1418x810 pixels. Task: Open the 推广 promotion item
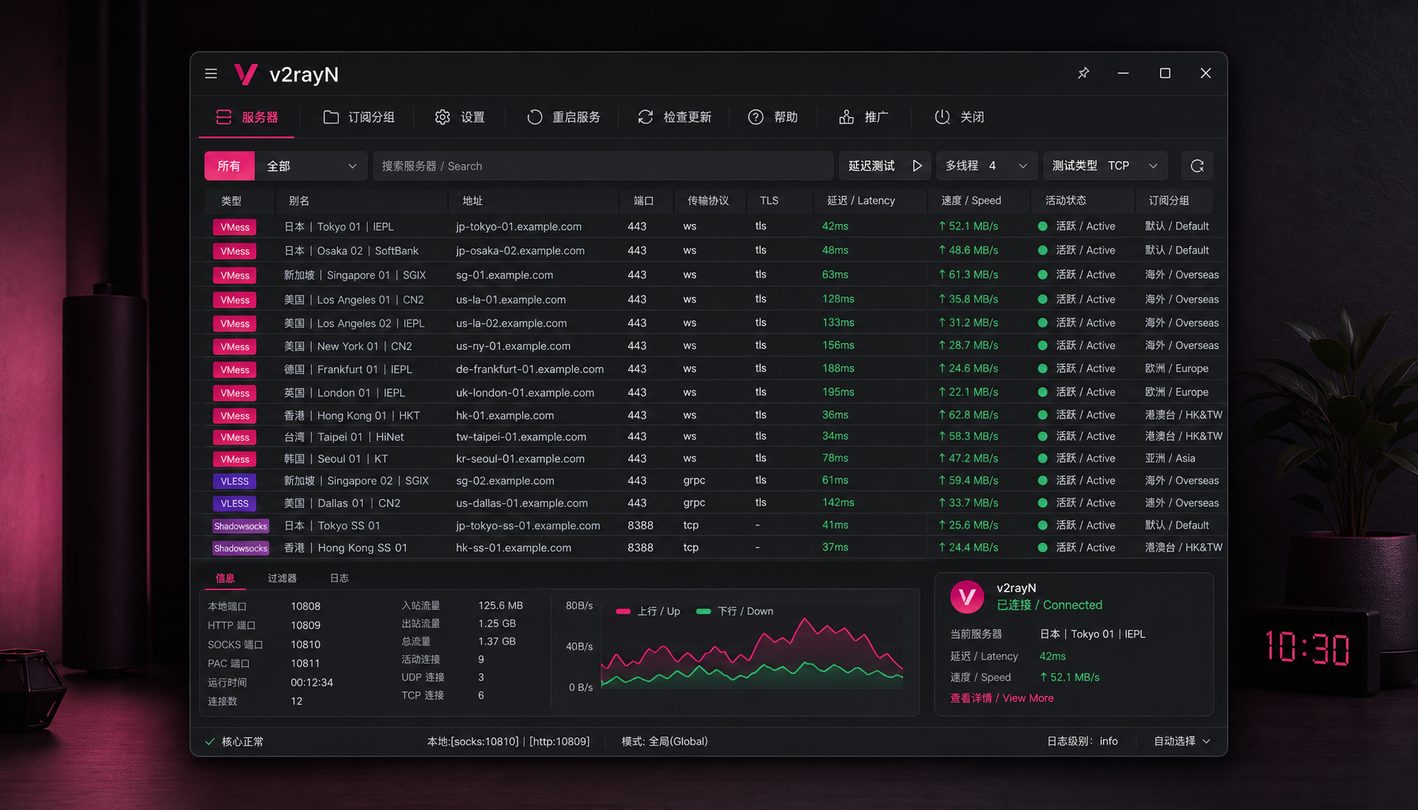863,117
